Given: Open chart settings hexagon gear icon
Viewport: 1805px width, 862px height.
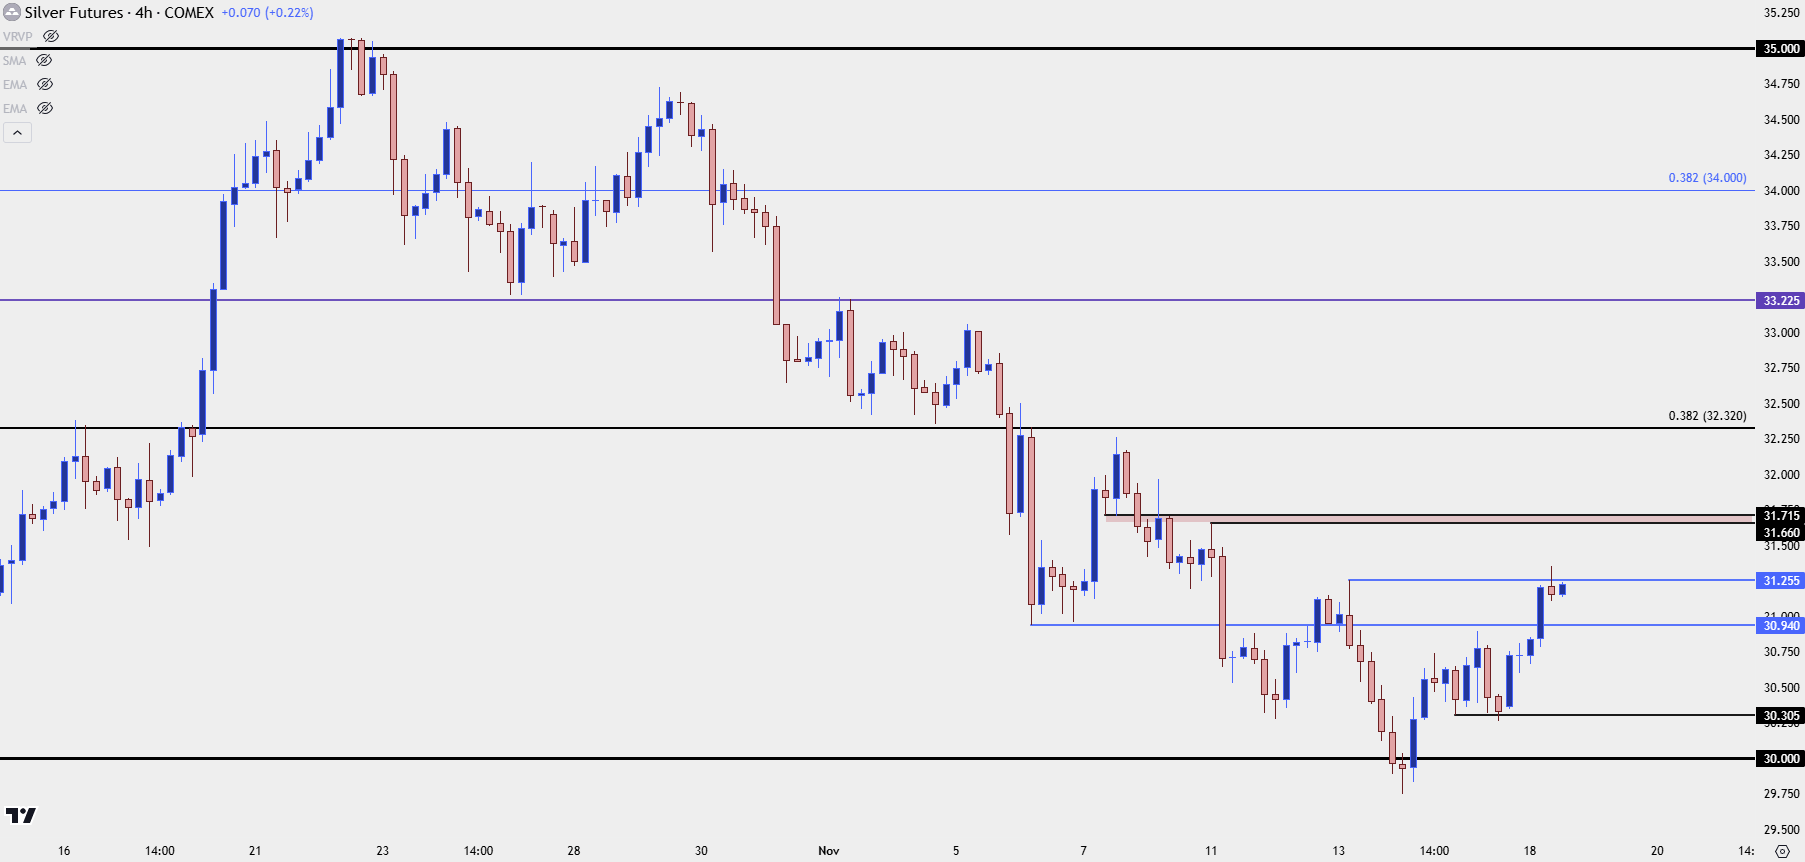Looking at the screenshot, I should 1782,851.
